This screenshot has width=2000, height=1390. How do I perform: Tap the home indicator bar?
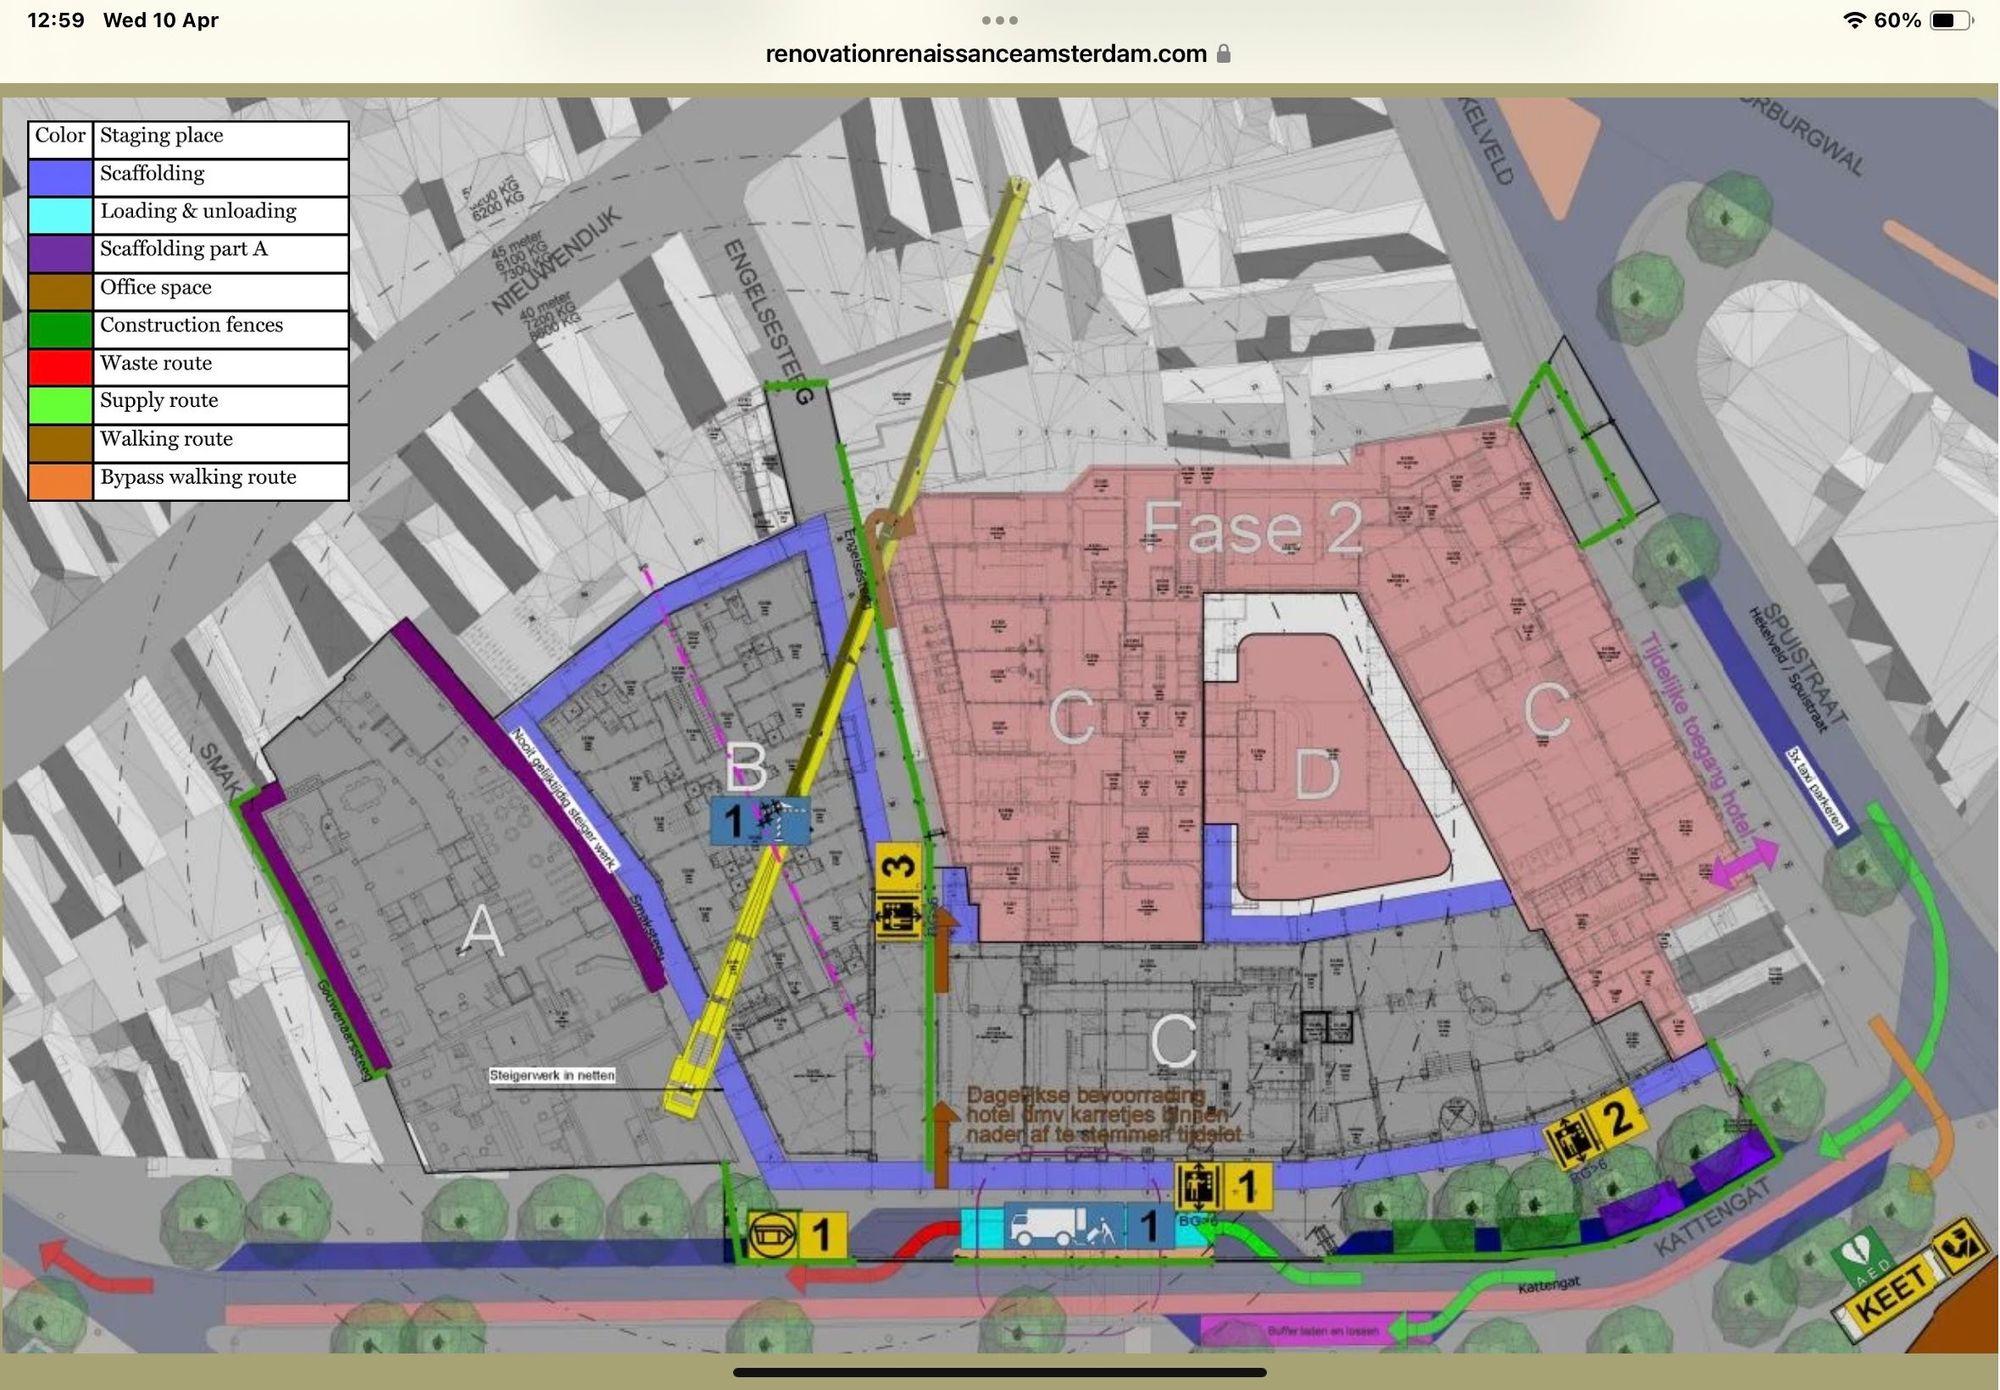tap(999, 1372)
